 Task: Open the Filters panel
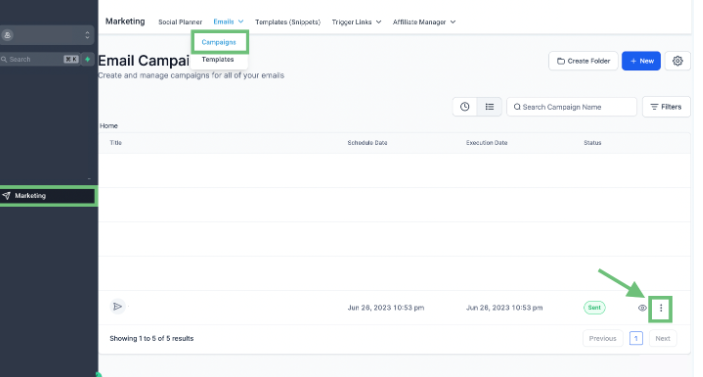(666, 107)
